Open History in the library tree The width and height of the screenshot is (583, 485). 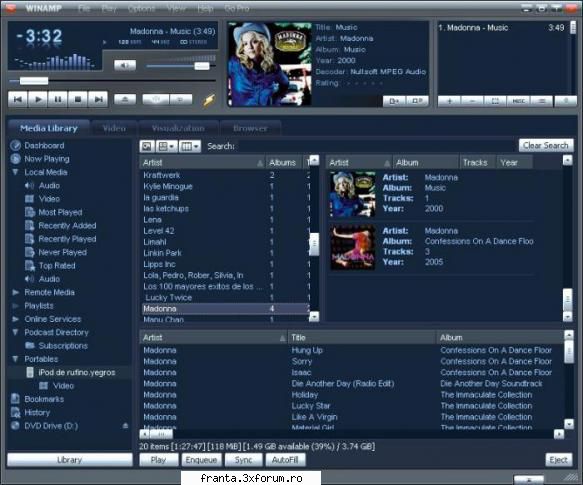coord(37,413)
